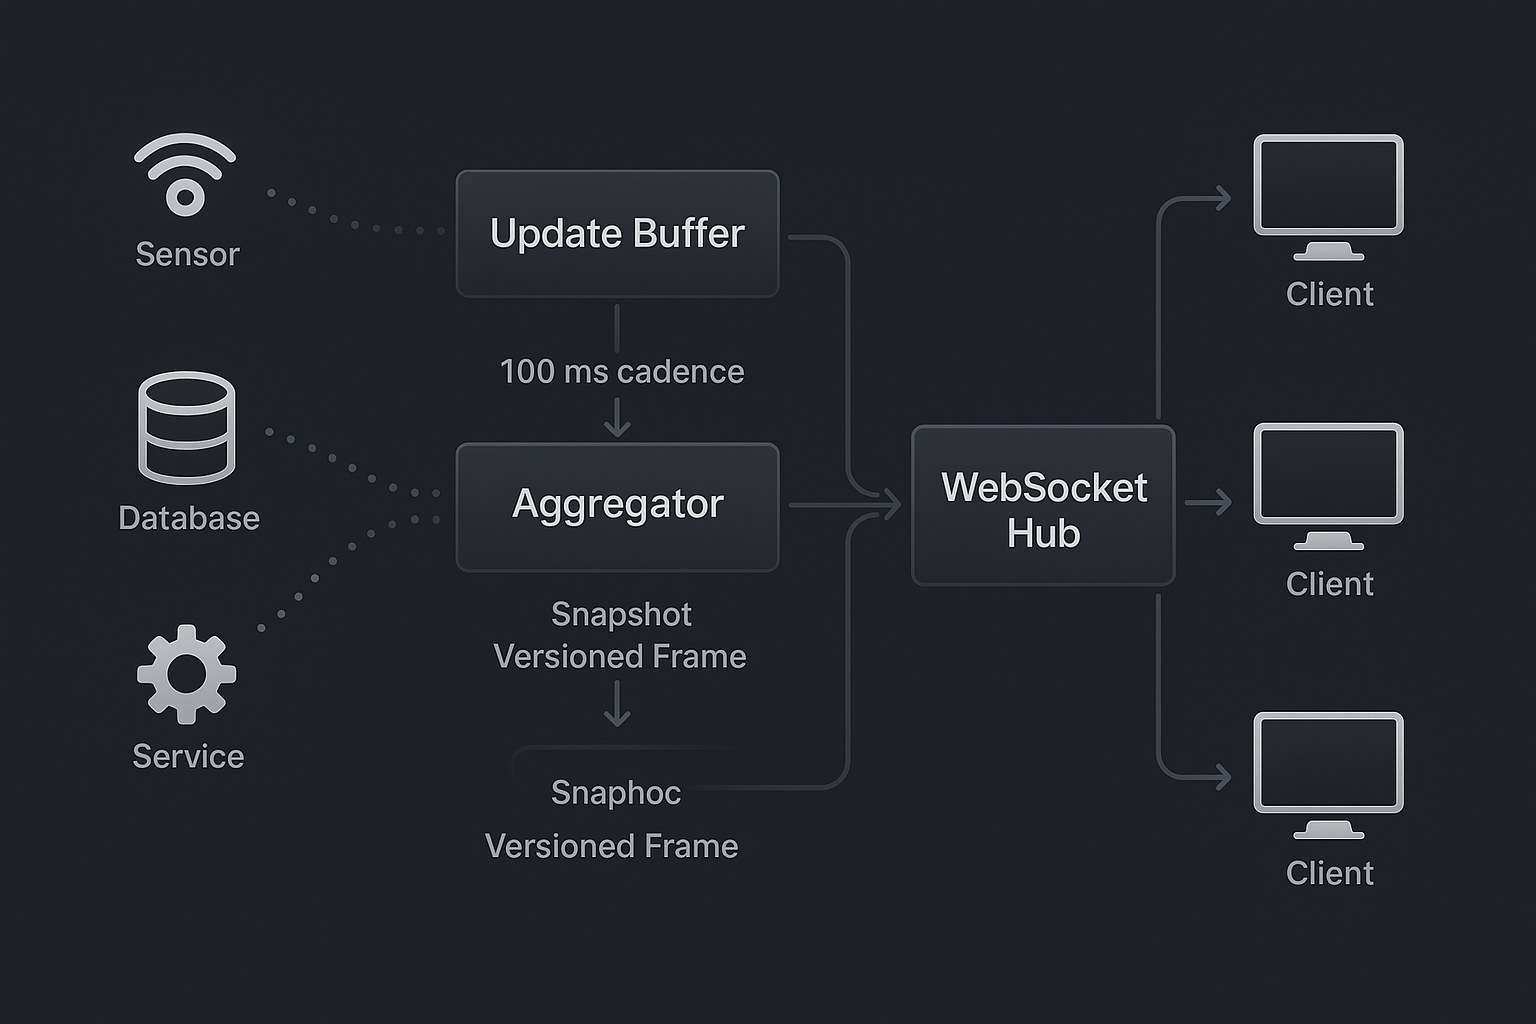Select the top Client monitor icon
Screen dimensions: 1536x1024
1328,196
